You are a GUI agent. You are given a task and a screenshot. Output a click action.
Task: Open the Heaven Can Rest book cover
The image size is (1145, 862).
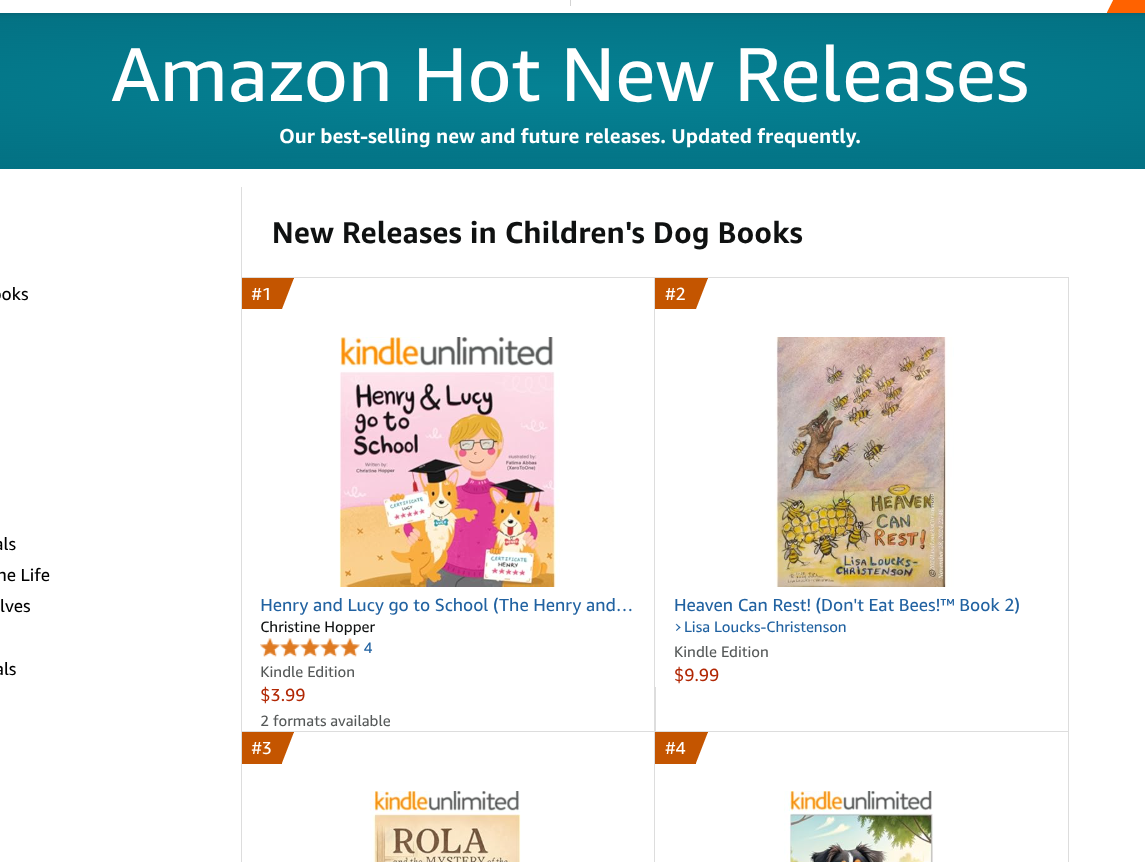point(861,462)
